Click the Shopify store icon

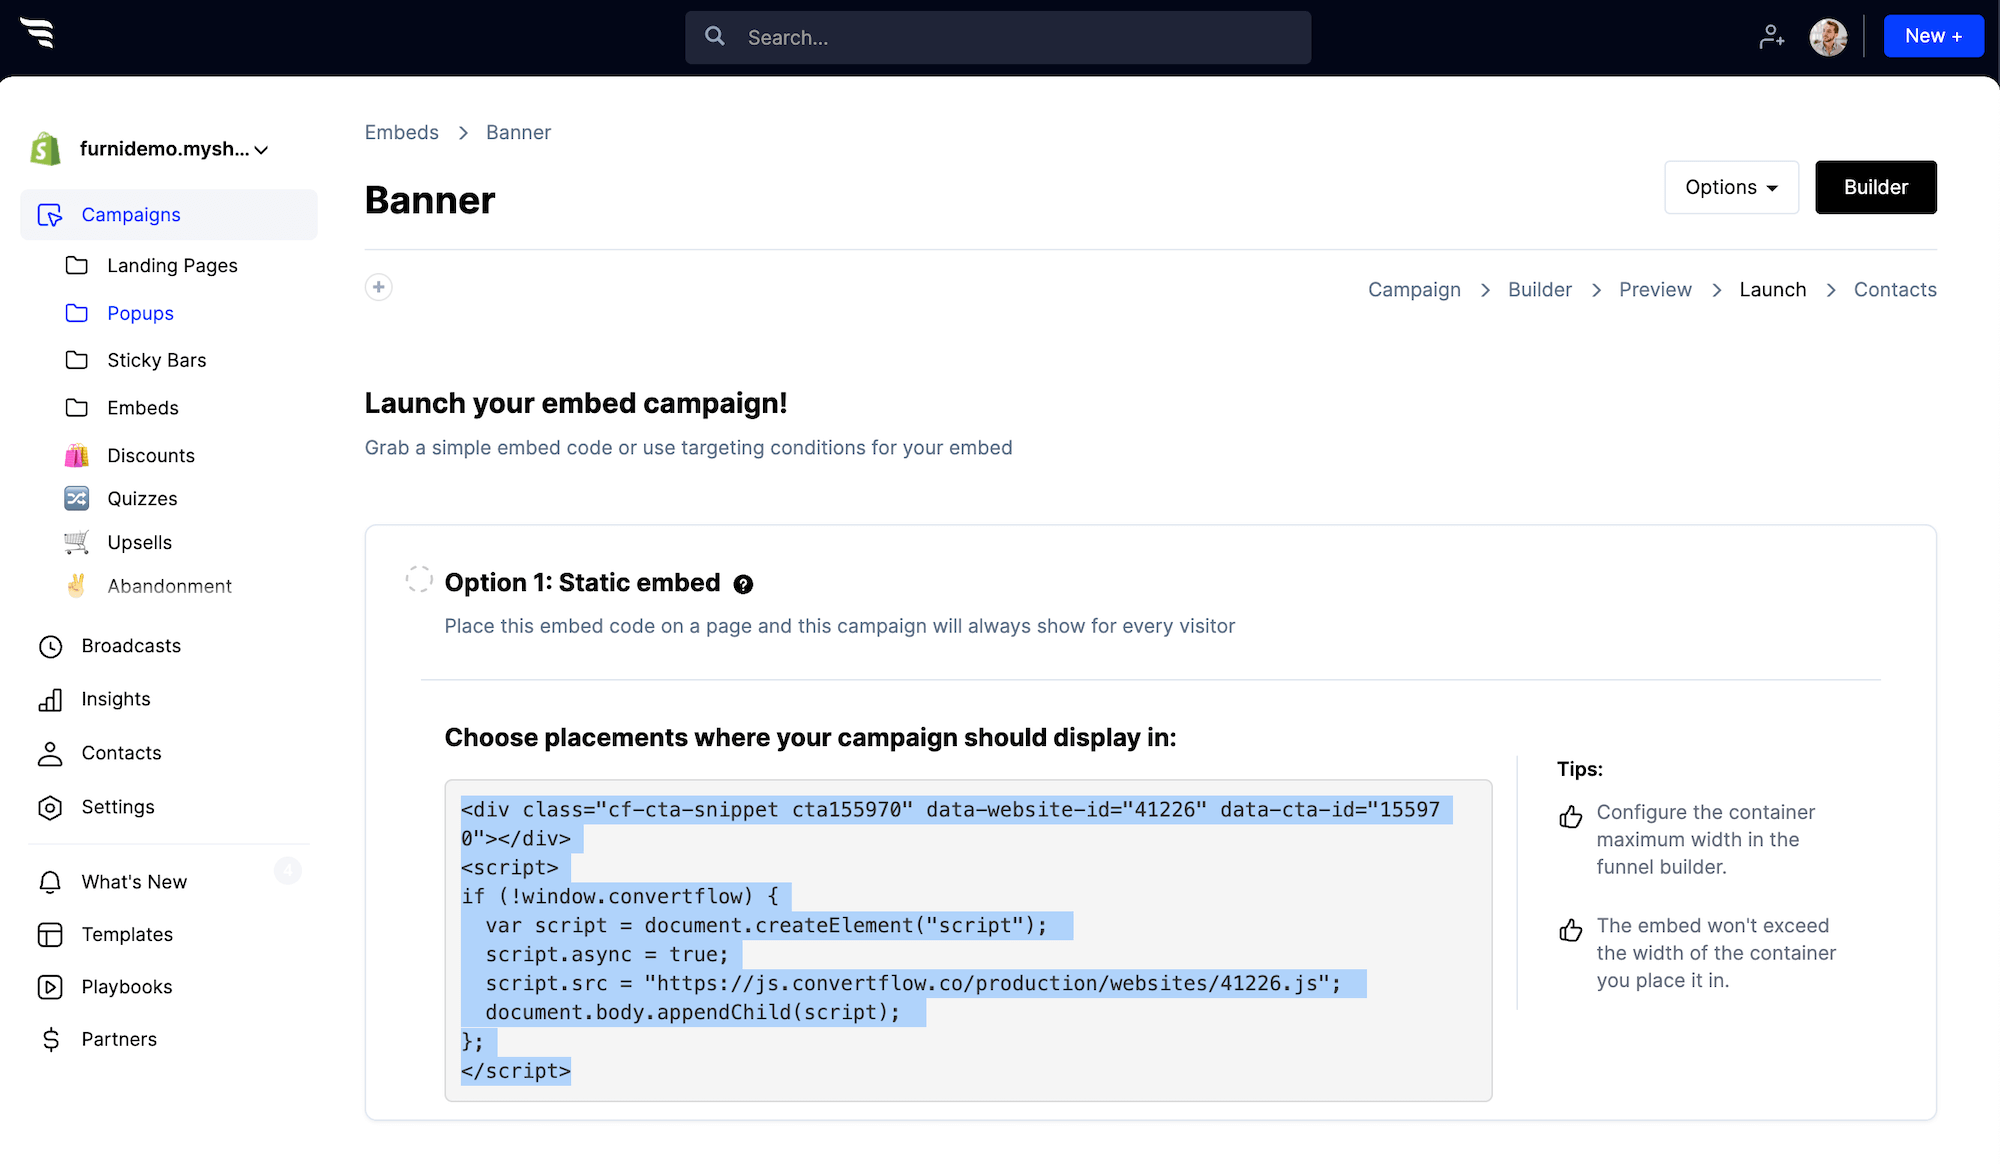(x=45, y=149)
